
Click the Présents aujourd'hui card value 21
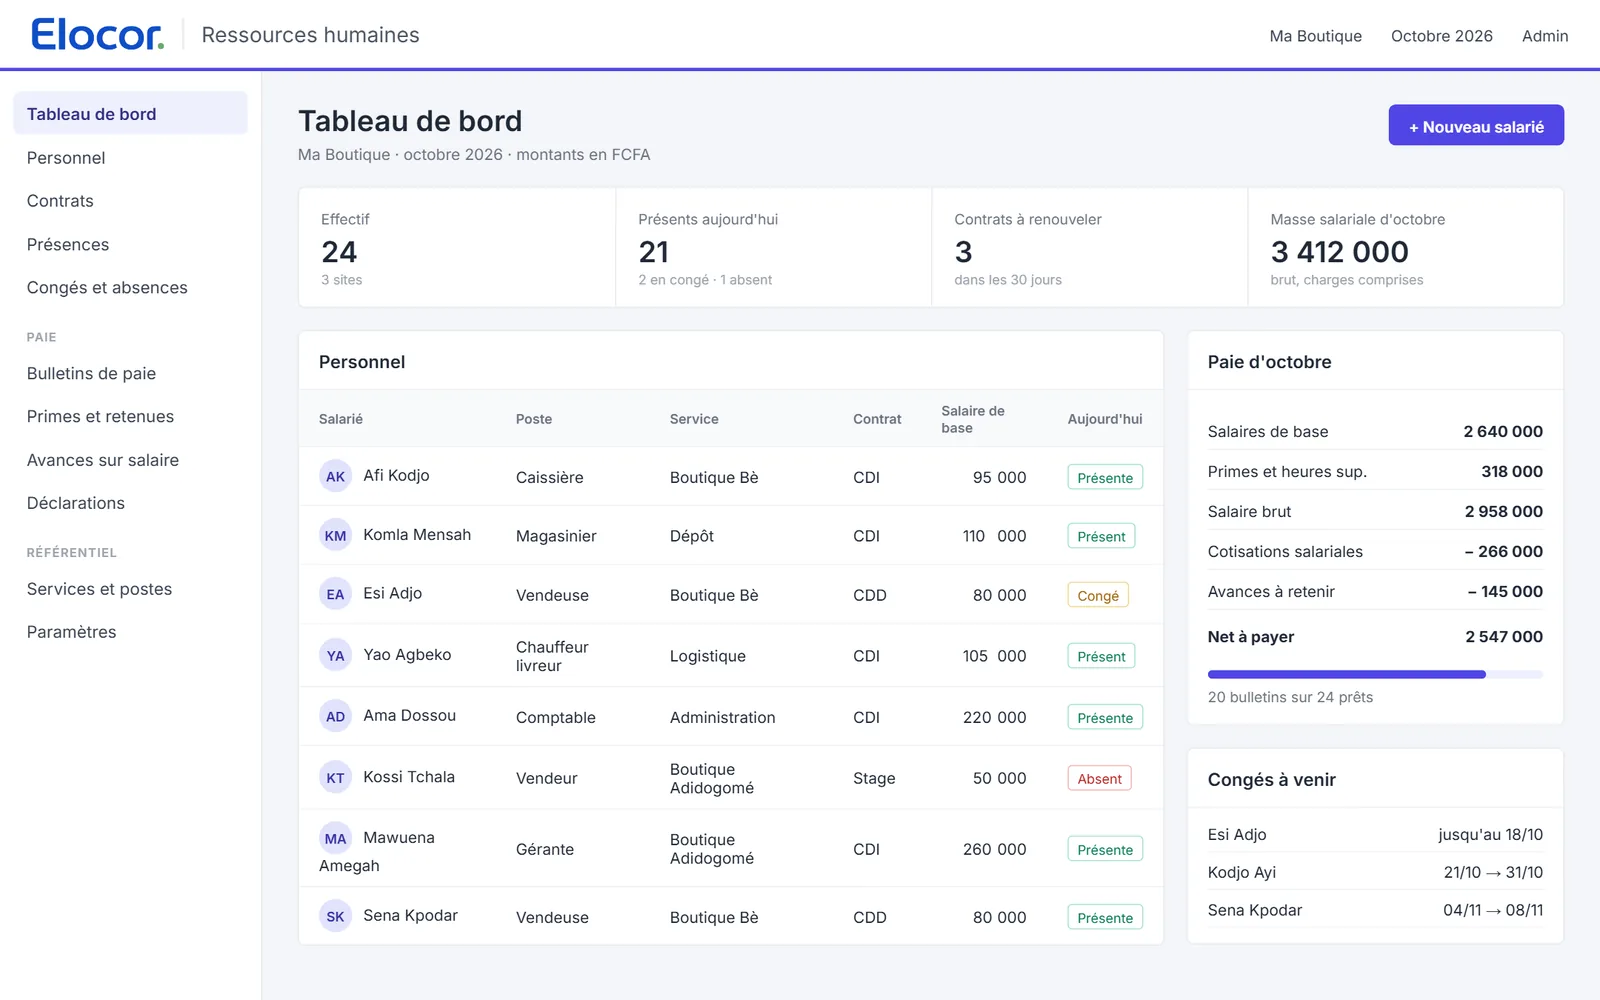653,251
